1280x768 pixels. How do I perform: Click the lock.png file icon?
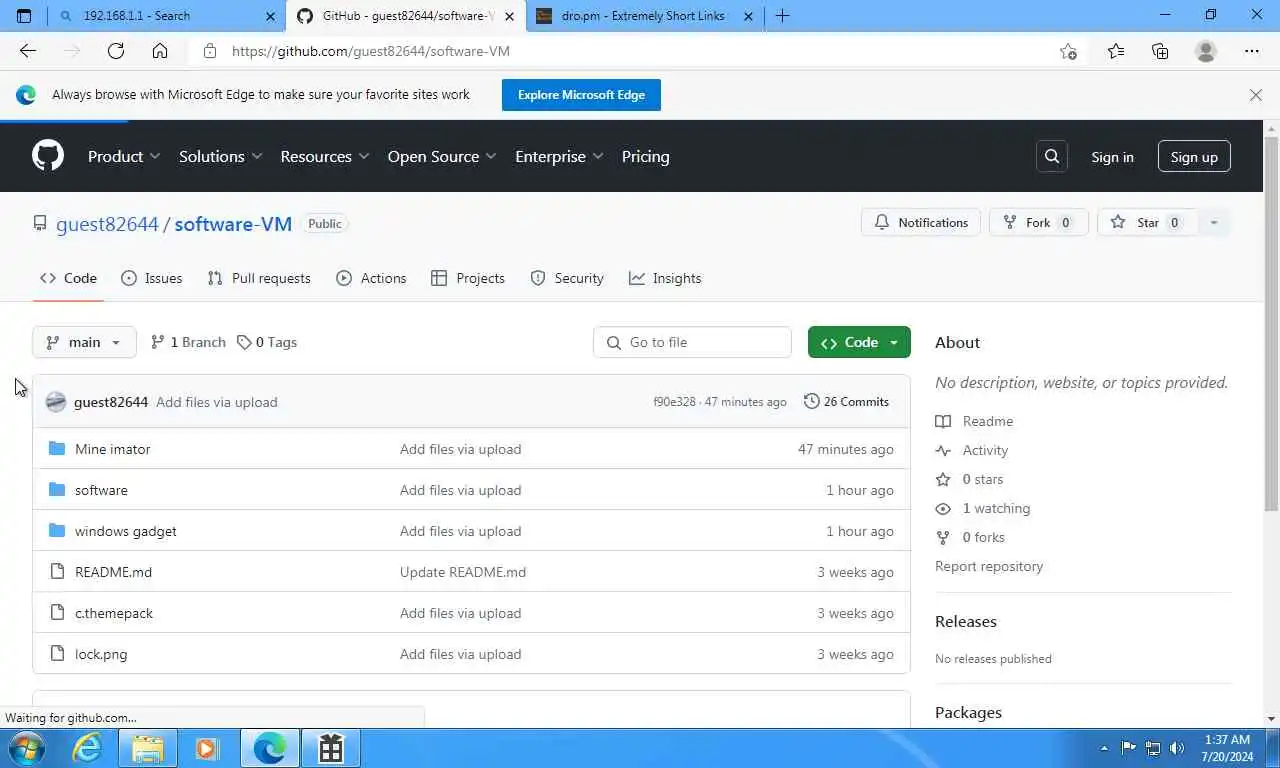pyautogui.click(x=57, y=654)
